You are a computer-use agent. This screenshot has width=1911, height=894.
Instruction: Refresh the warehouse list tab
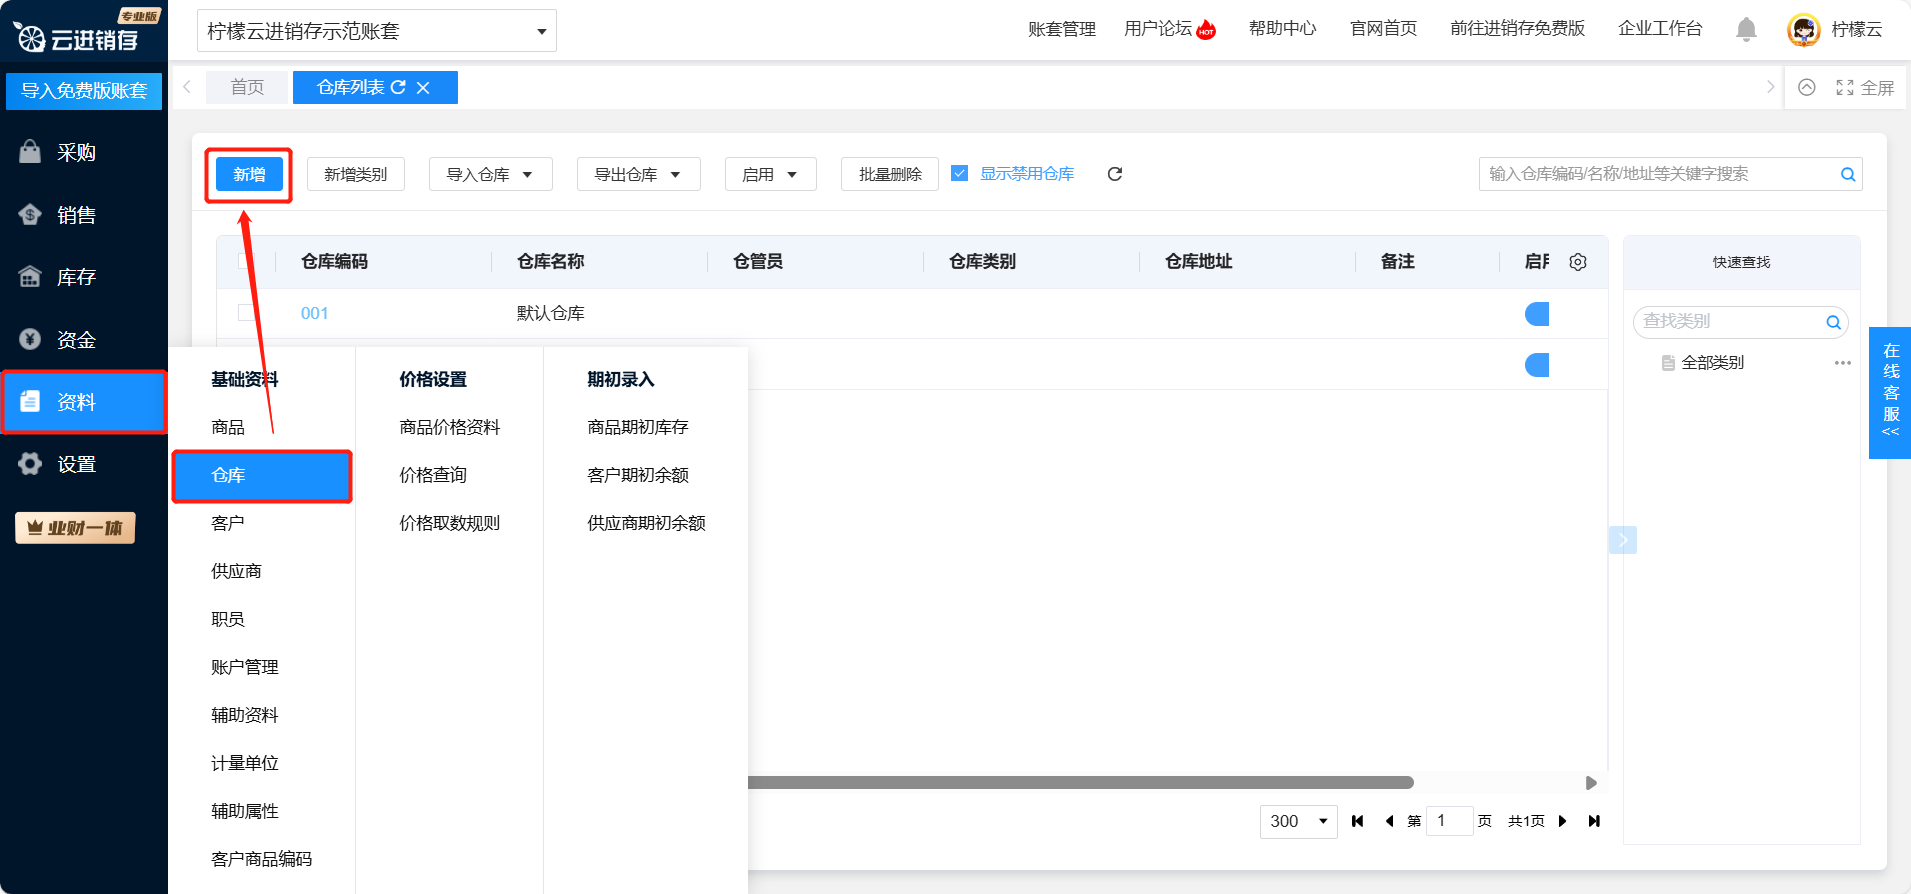(398, 88)
